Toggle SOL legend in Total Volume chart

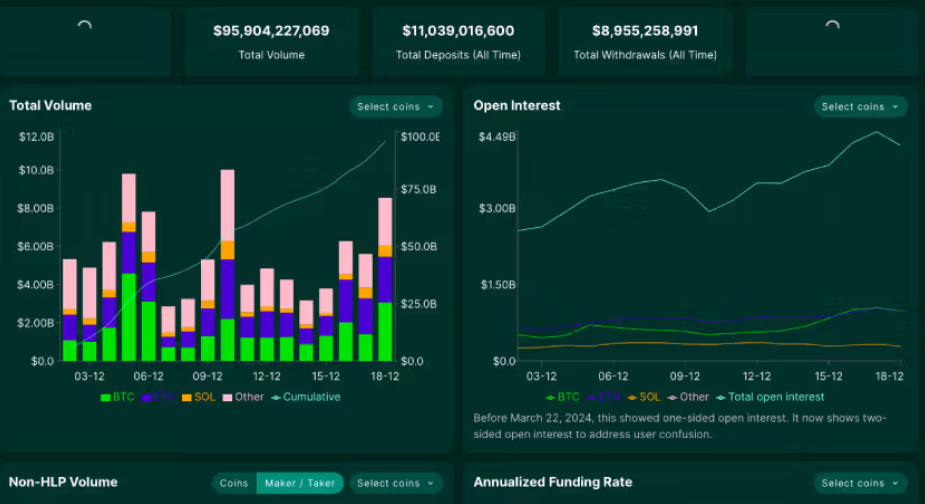198,397
